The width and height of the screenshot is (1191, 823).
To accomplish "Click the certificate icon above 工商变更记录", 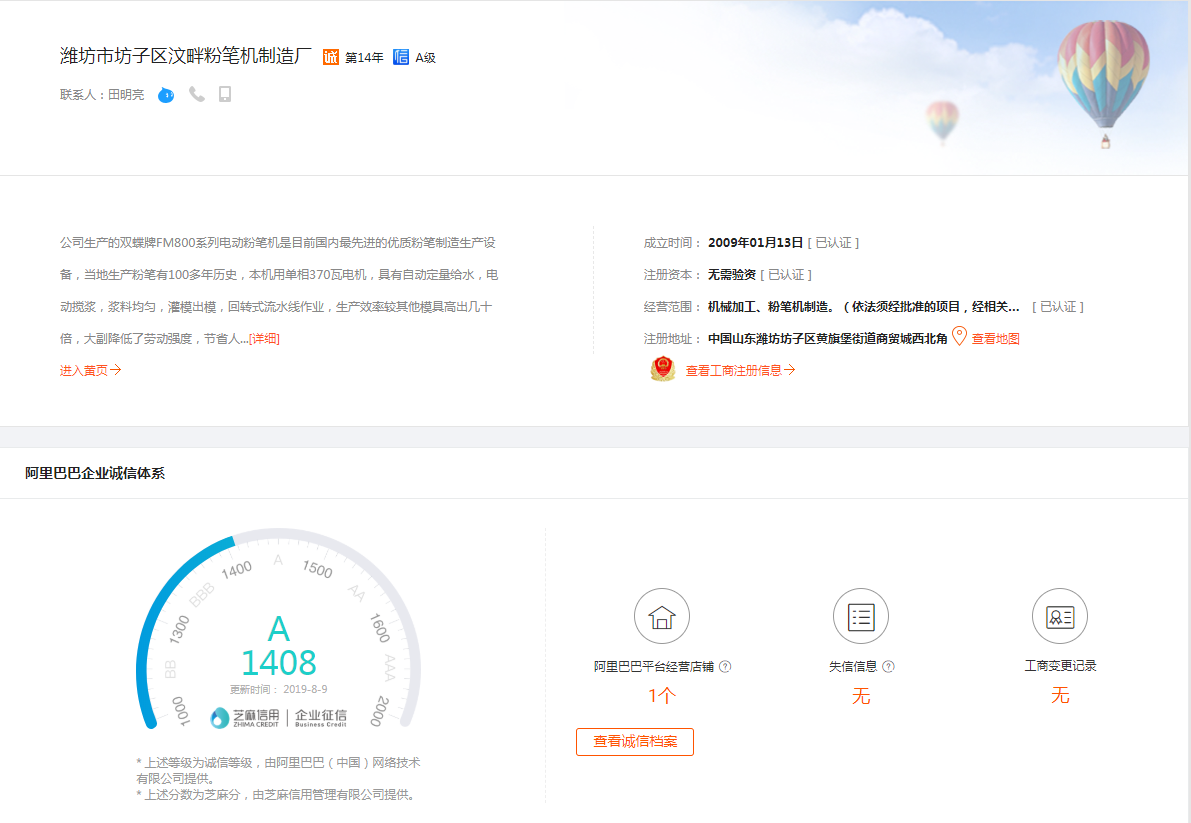I will coord(1059,616).
